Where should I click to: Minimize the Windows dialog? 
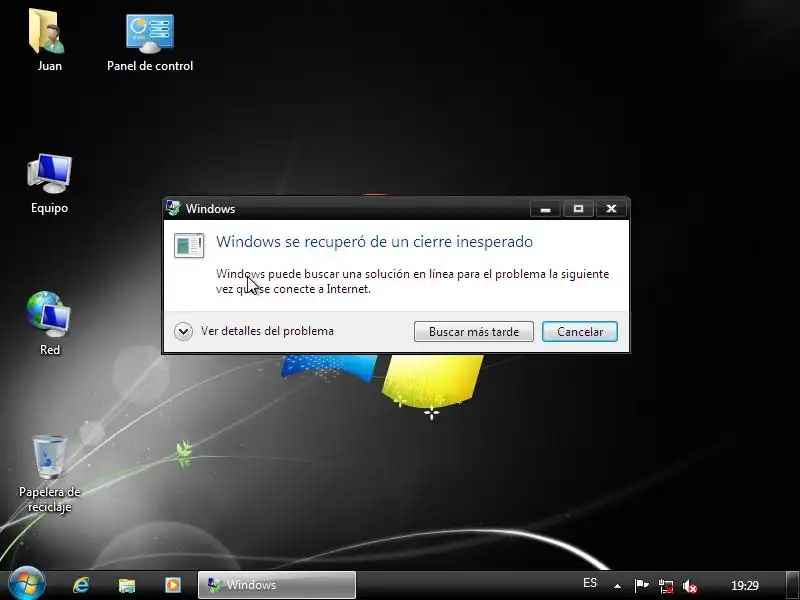[545, 208]
